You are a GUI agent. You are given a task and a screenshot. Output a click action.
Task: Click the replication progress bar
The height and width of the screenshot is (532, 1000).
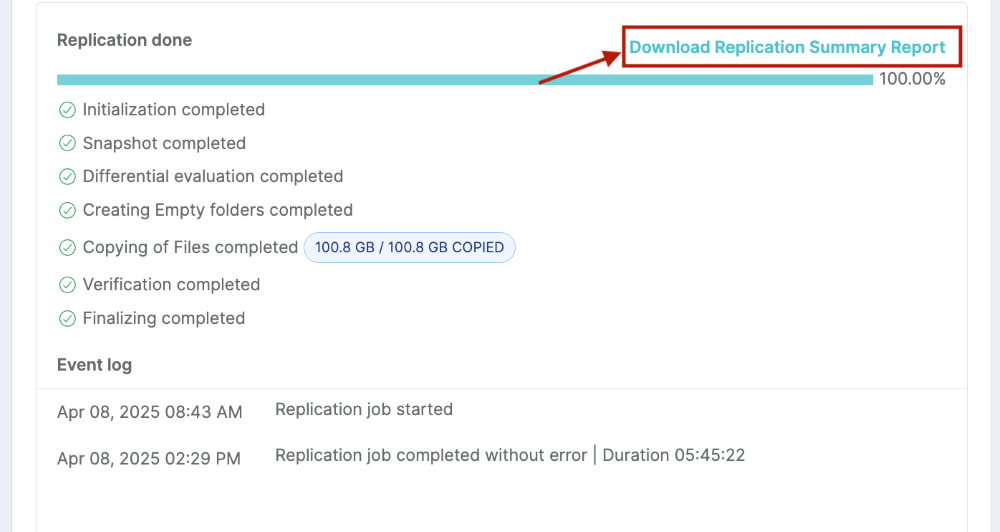coord(464,80)
